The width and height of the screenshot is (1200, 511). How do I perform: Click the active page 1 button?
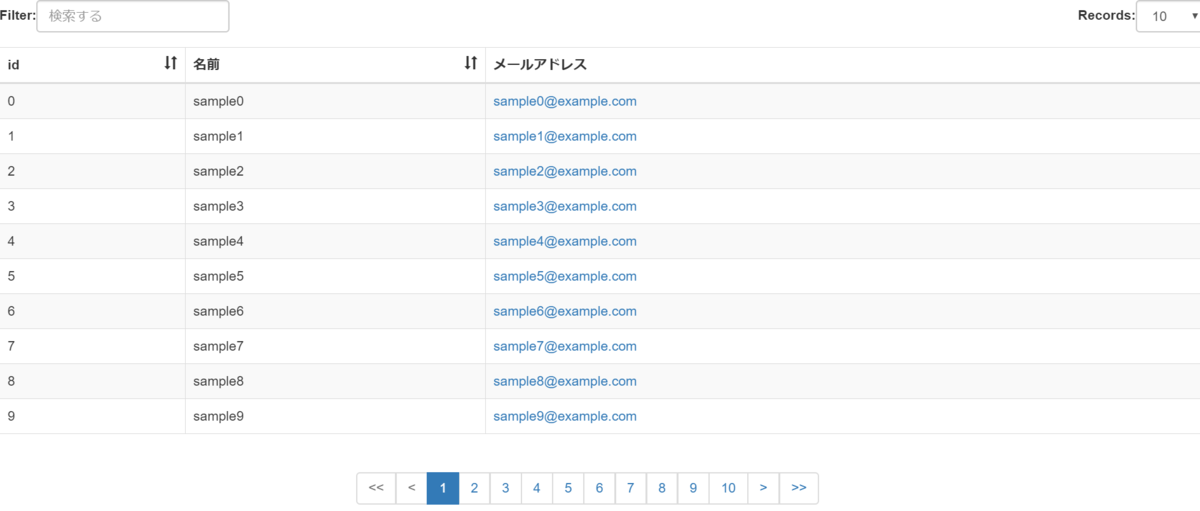443,488
